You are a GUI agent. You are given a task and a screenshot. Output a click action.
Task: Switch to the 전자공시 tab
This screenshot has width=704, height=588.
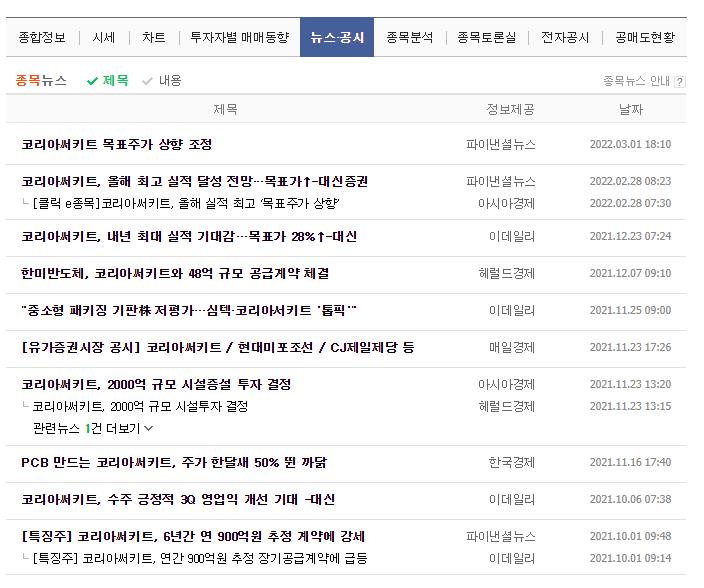(565, 37)
